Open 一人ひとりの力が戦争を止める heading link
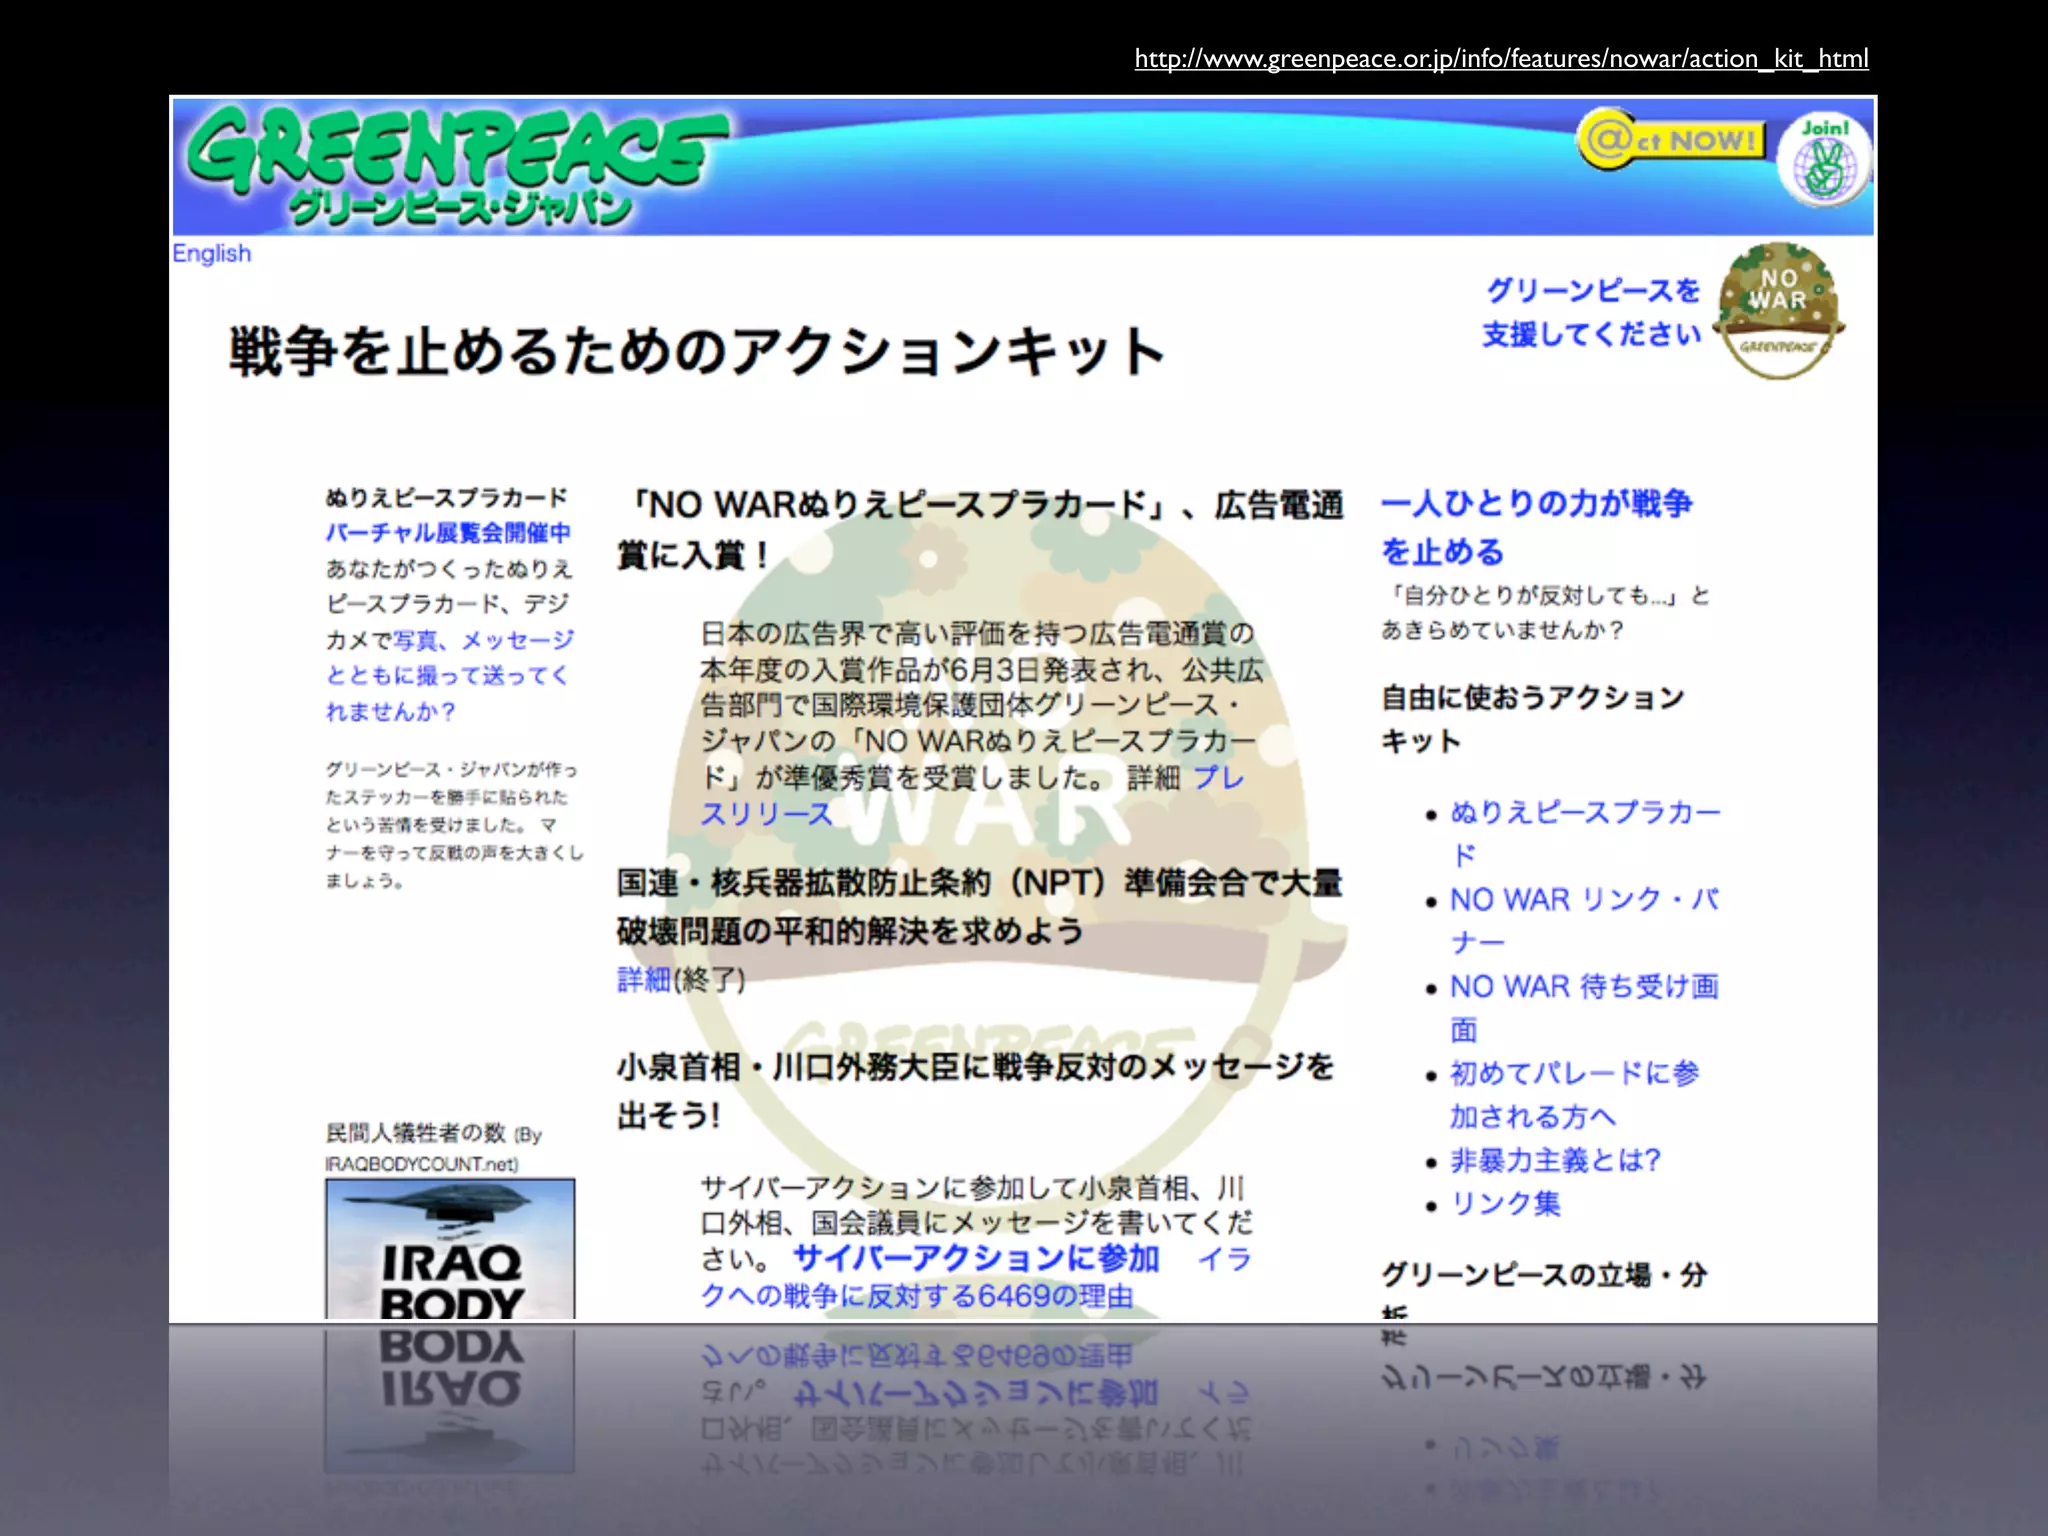The height and width of the screenshot is (1536, 2048). coord(1536,527)
